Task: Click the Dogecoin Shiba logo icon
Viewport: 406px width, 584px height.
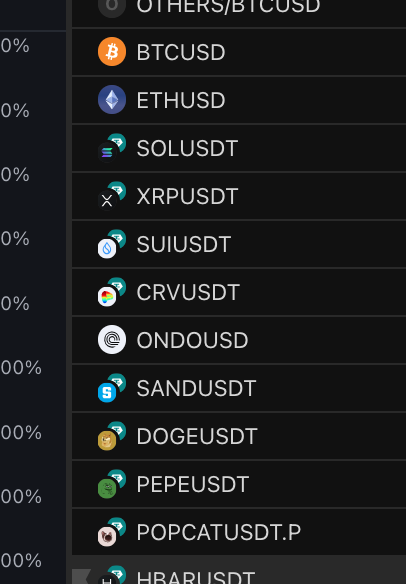Action: point(107,441)
